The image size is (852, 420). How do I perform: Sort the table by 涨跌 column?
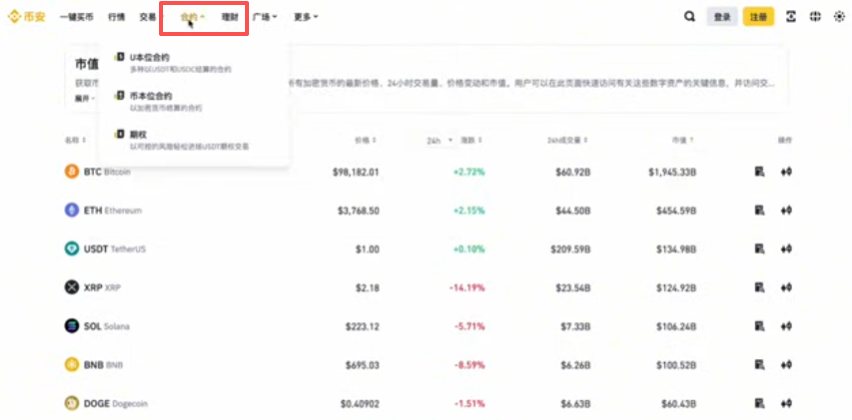pyautogui.click(x=472, y=140)
